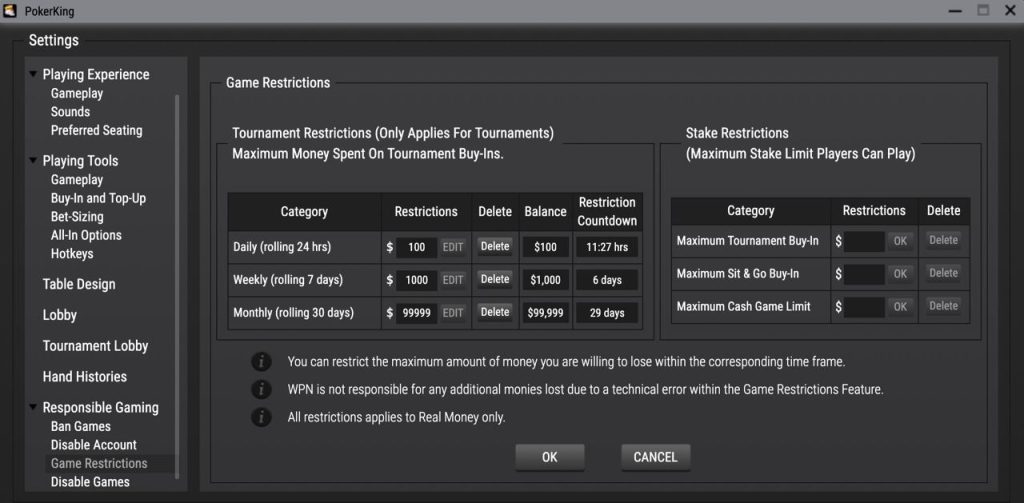Open the Preferred Seating option
Viewport: 1024px width, 503px height.
click(96, 131)
